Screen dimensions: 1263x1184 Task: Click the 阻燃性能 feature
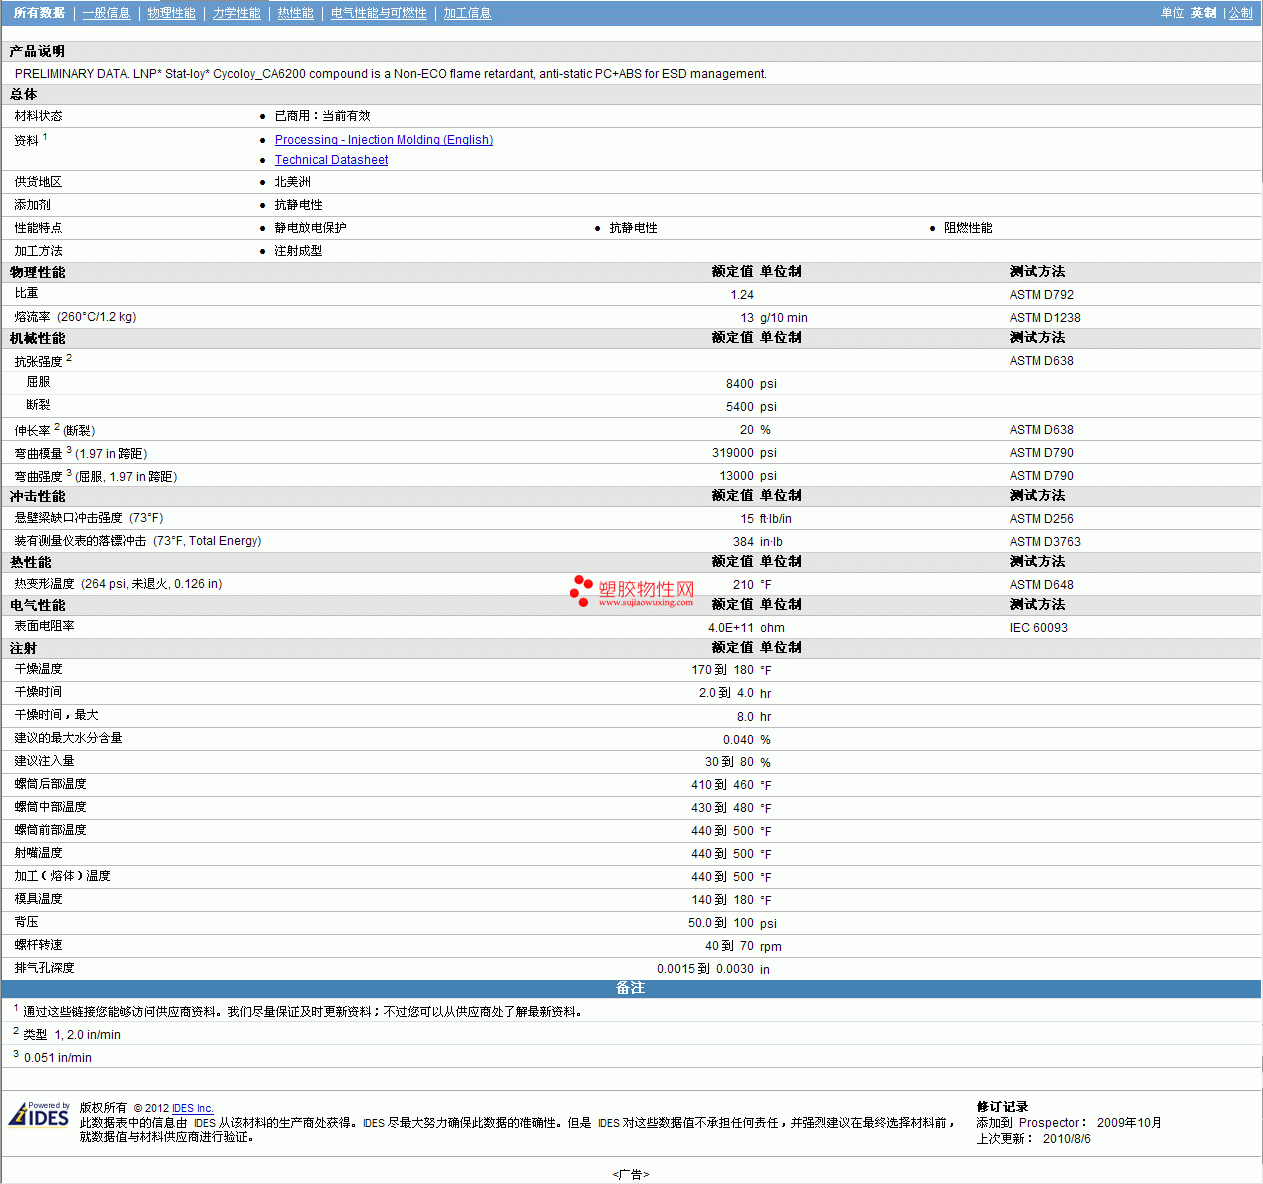(x=968, y=228)
